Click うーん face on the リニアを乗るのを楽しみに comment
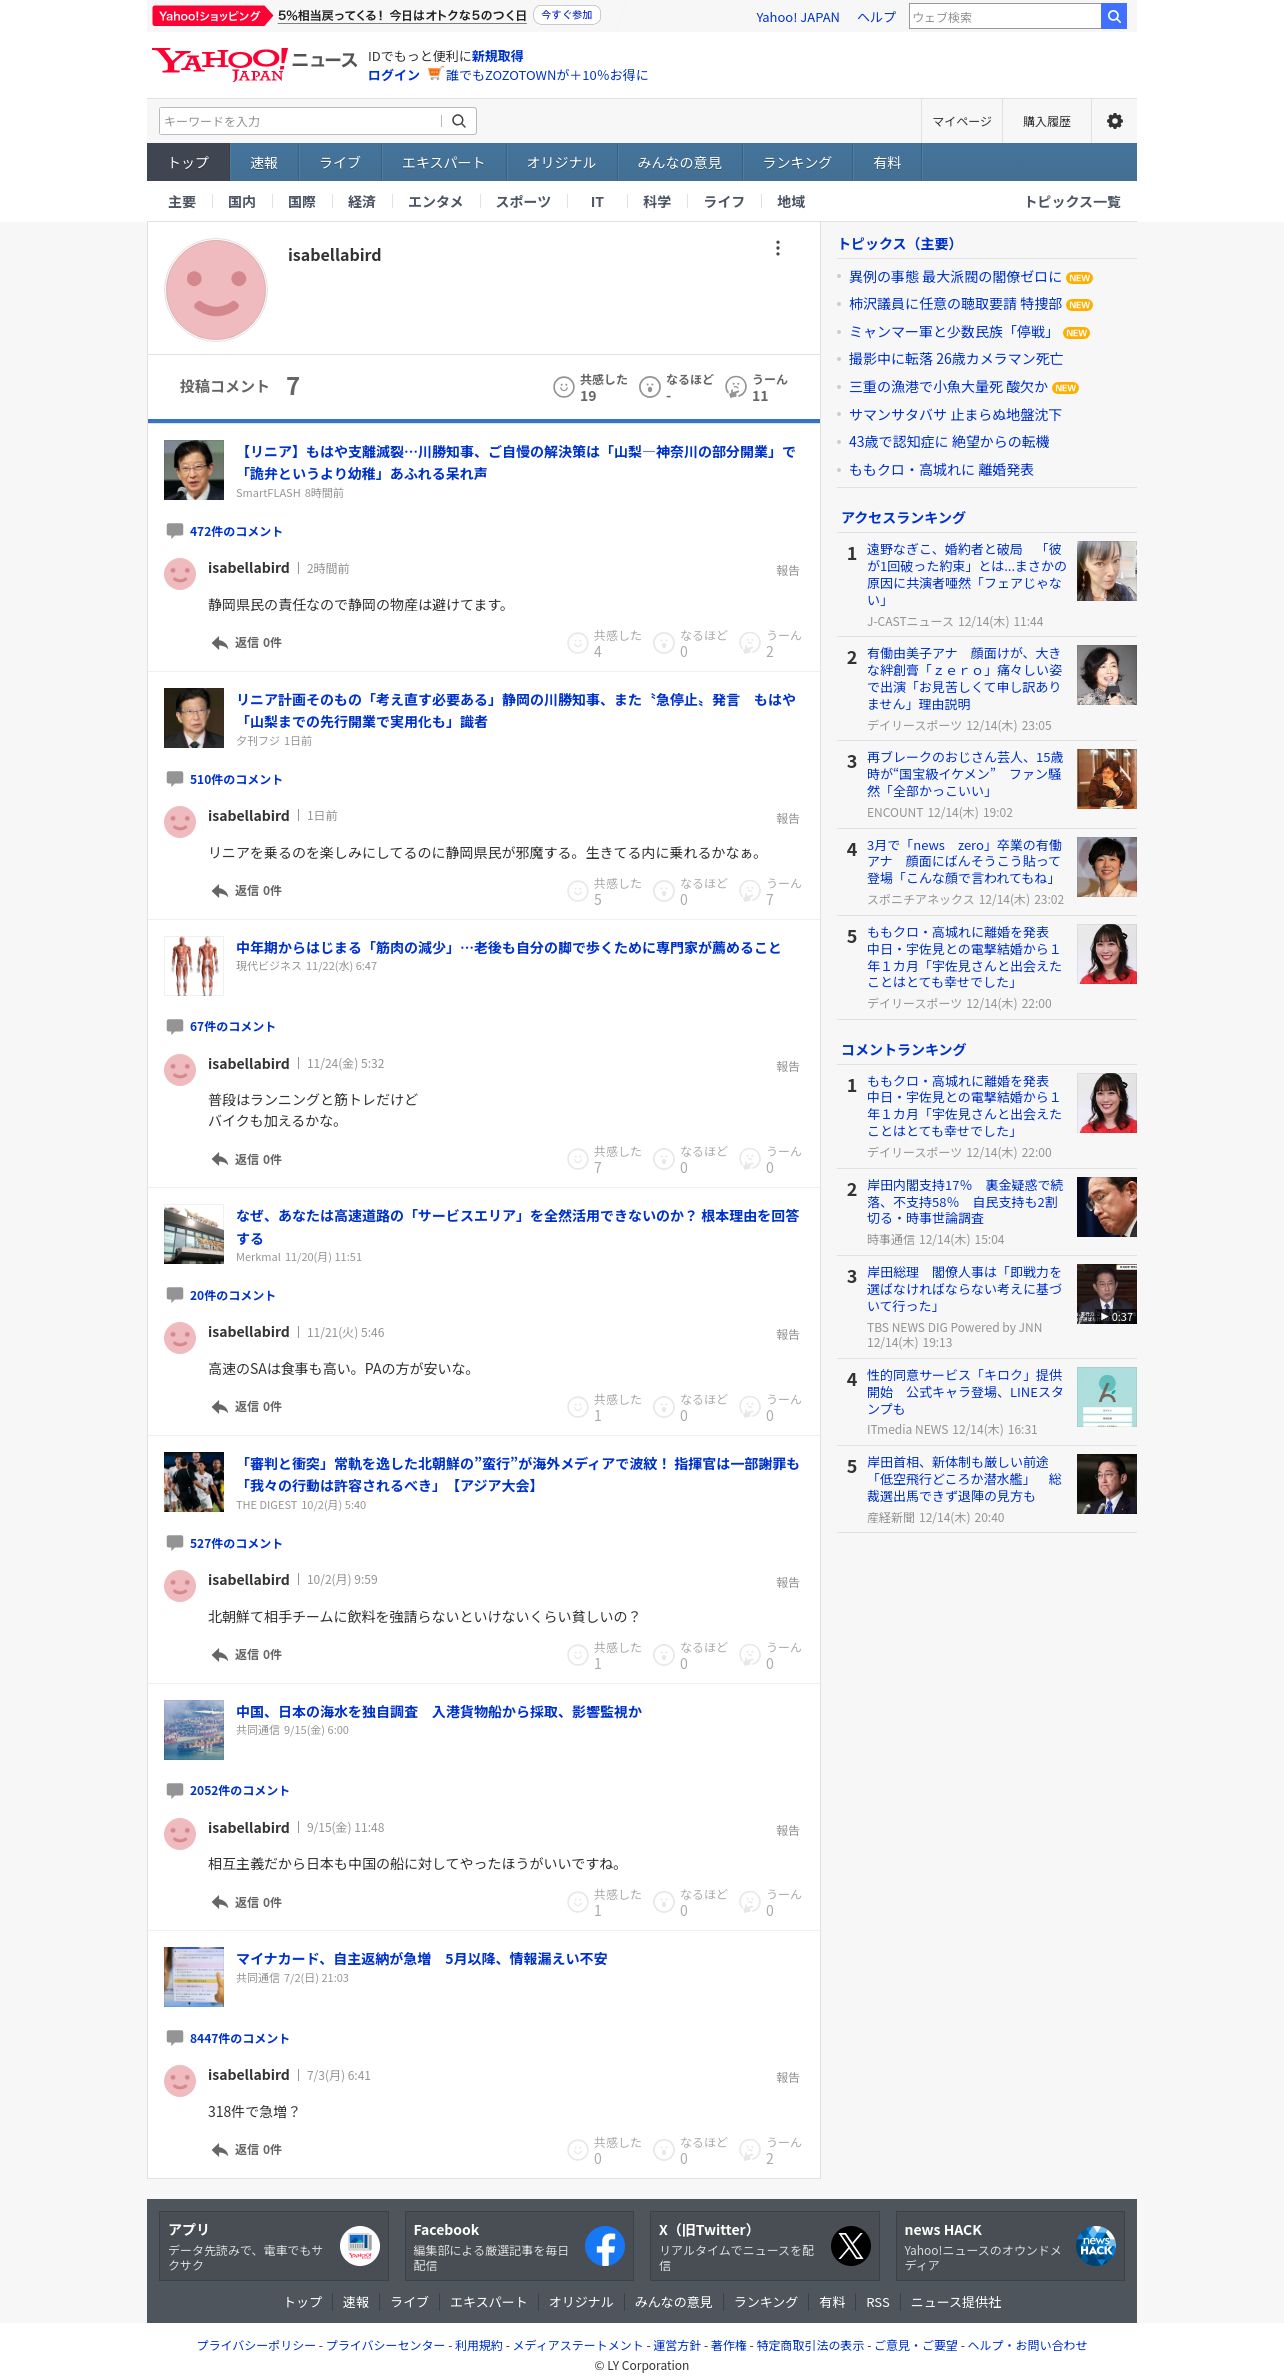Screen dimensions: 1284x2379 [749, 891]
